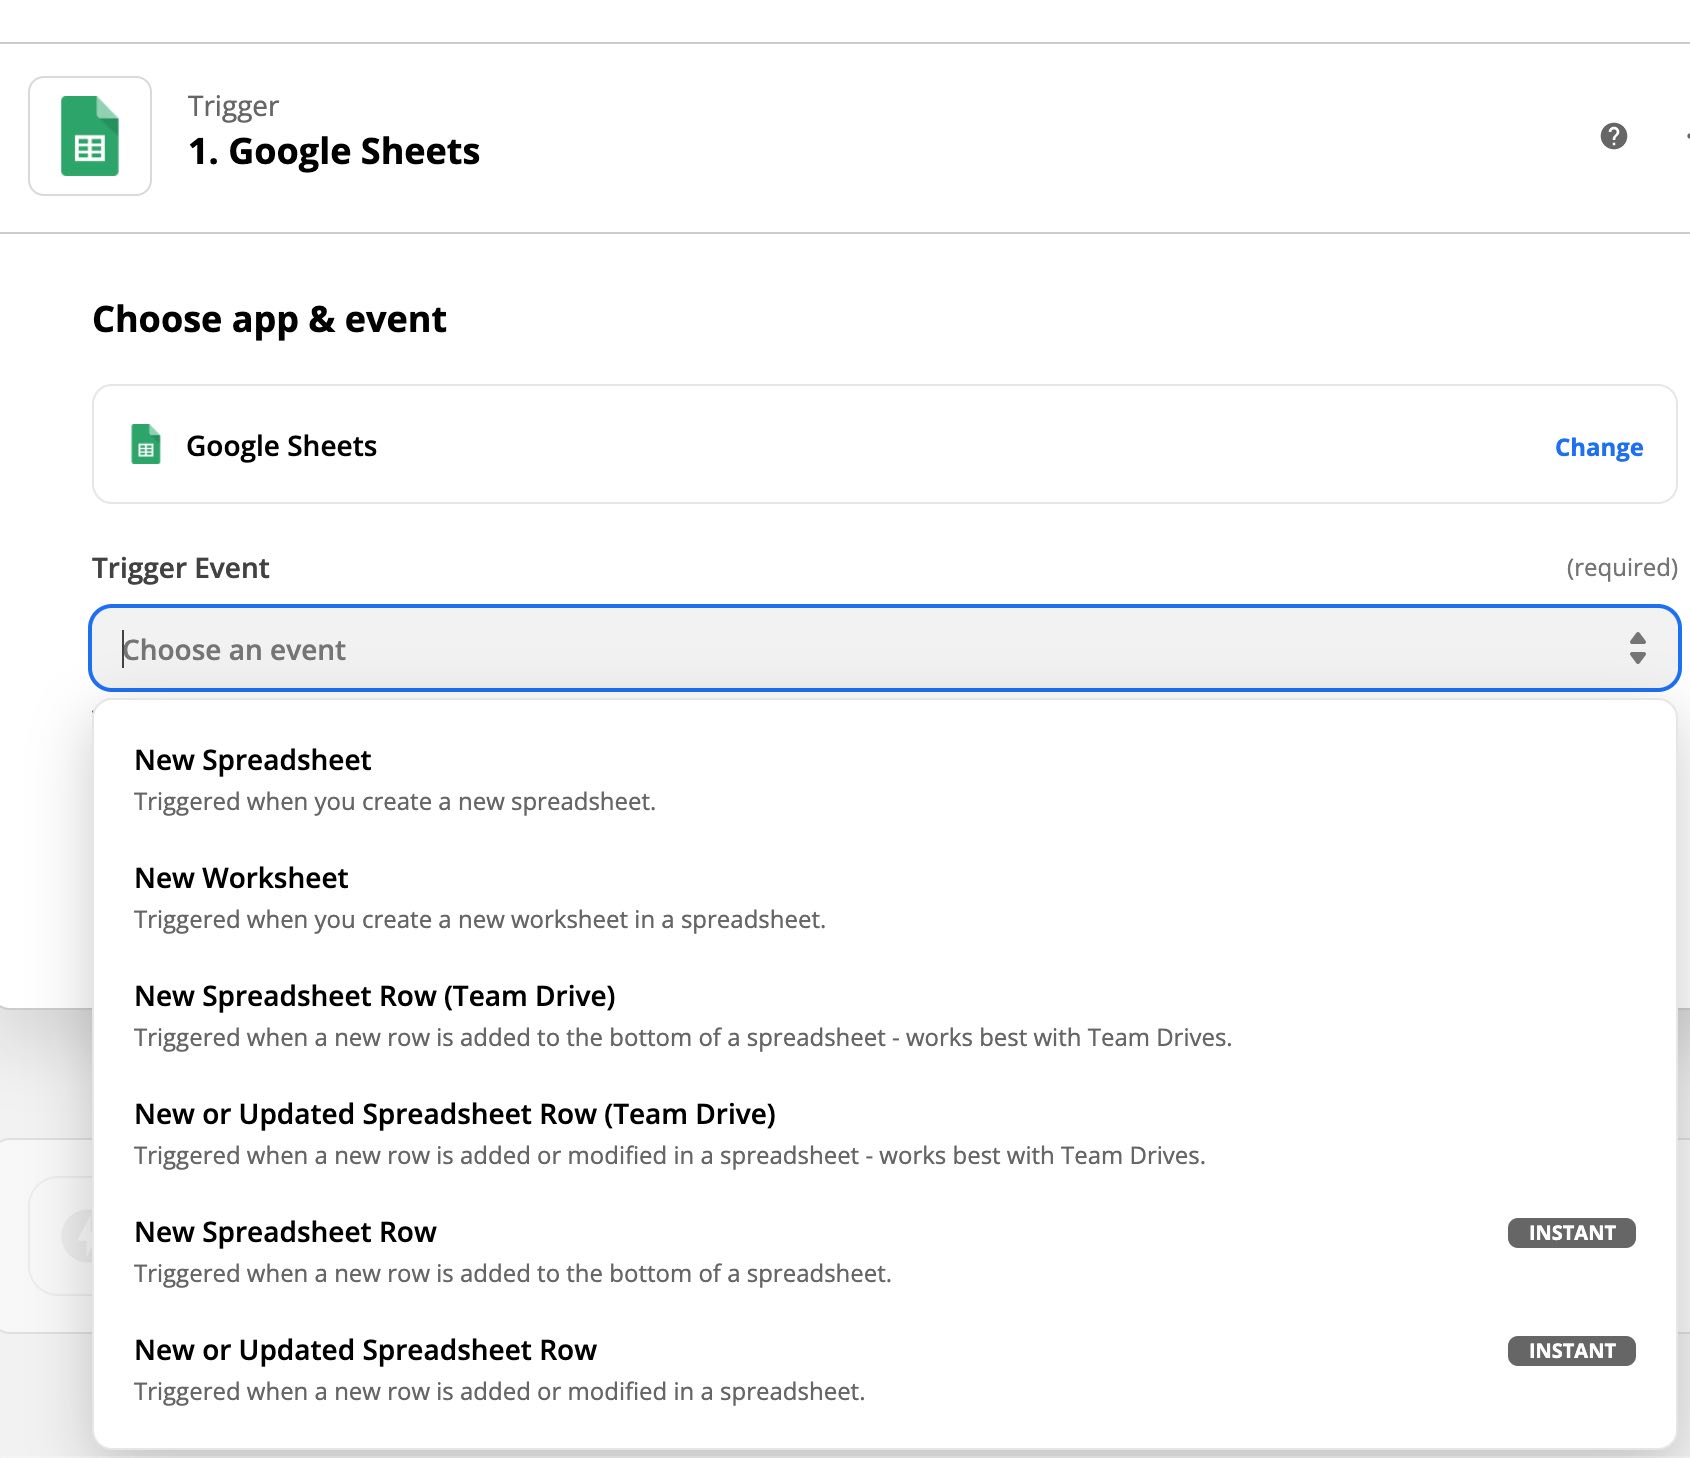This screenshot has width=1690, height=1458.
Task: Click the 'Trigger' header label
Action: coord(233,106)
